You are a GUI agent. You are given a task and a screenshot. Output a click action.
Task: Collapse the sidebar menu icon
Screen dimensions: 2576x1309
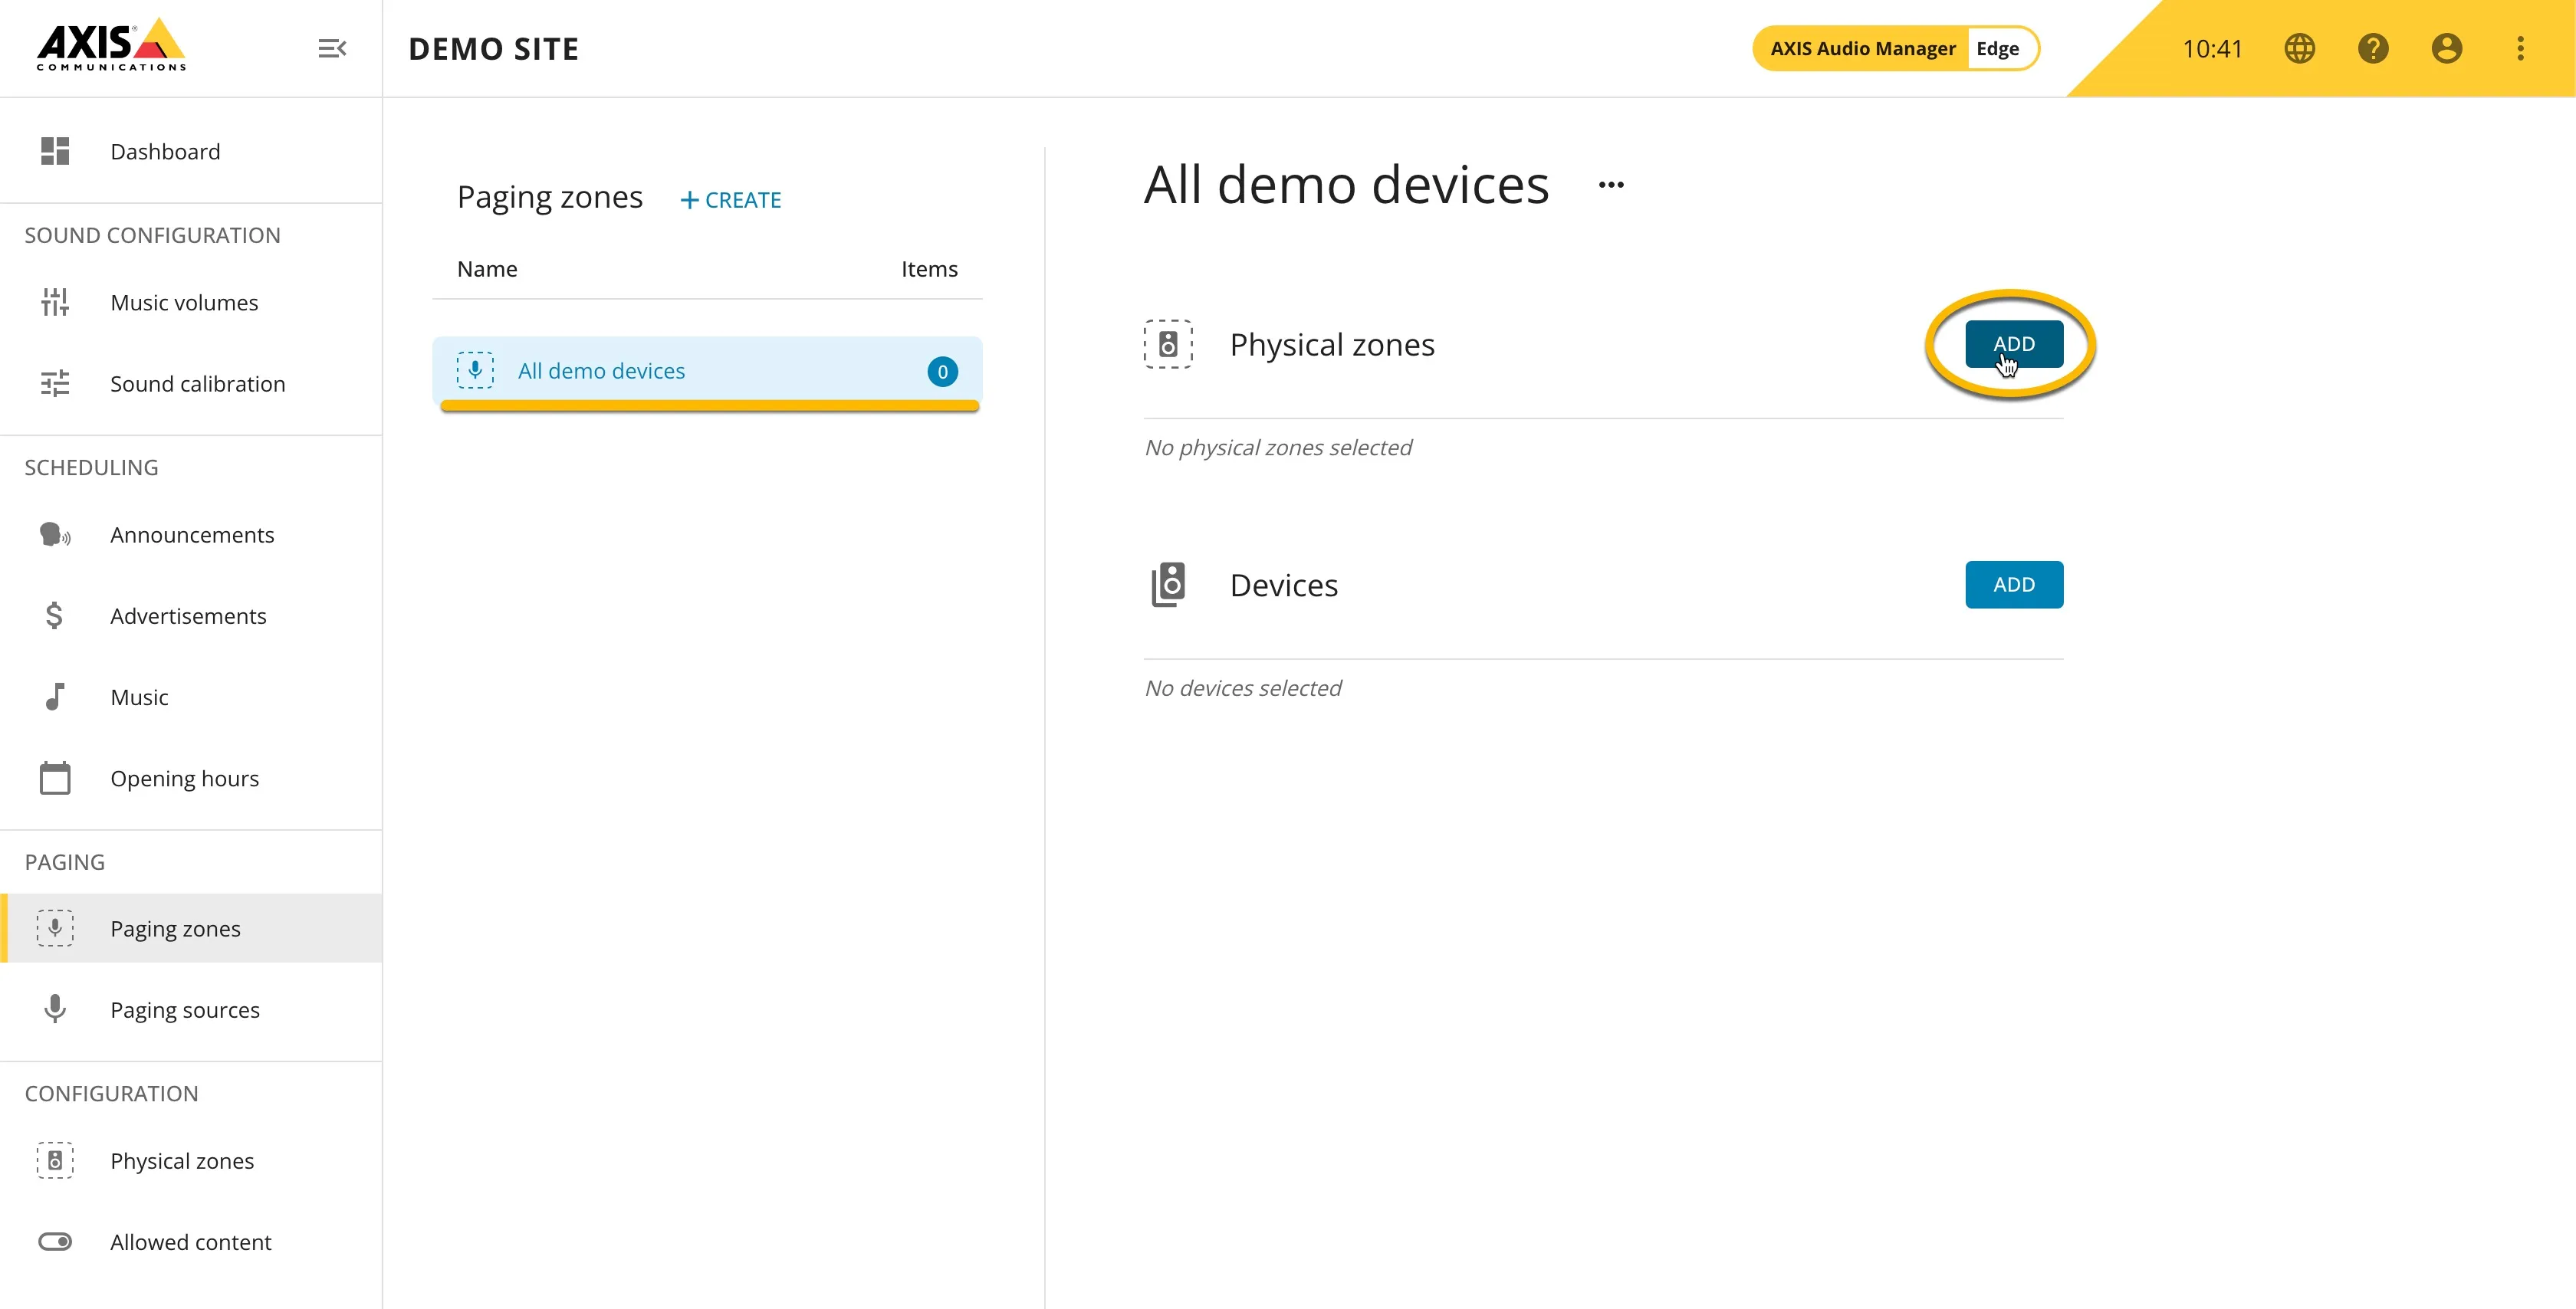332,48
